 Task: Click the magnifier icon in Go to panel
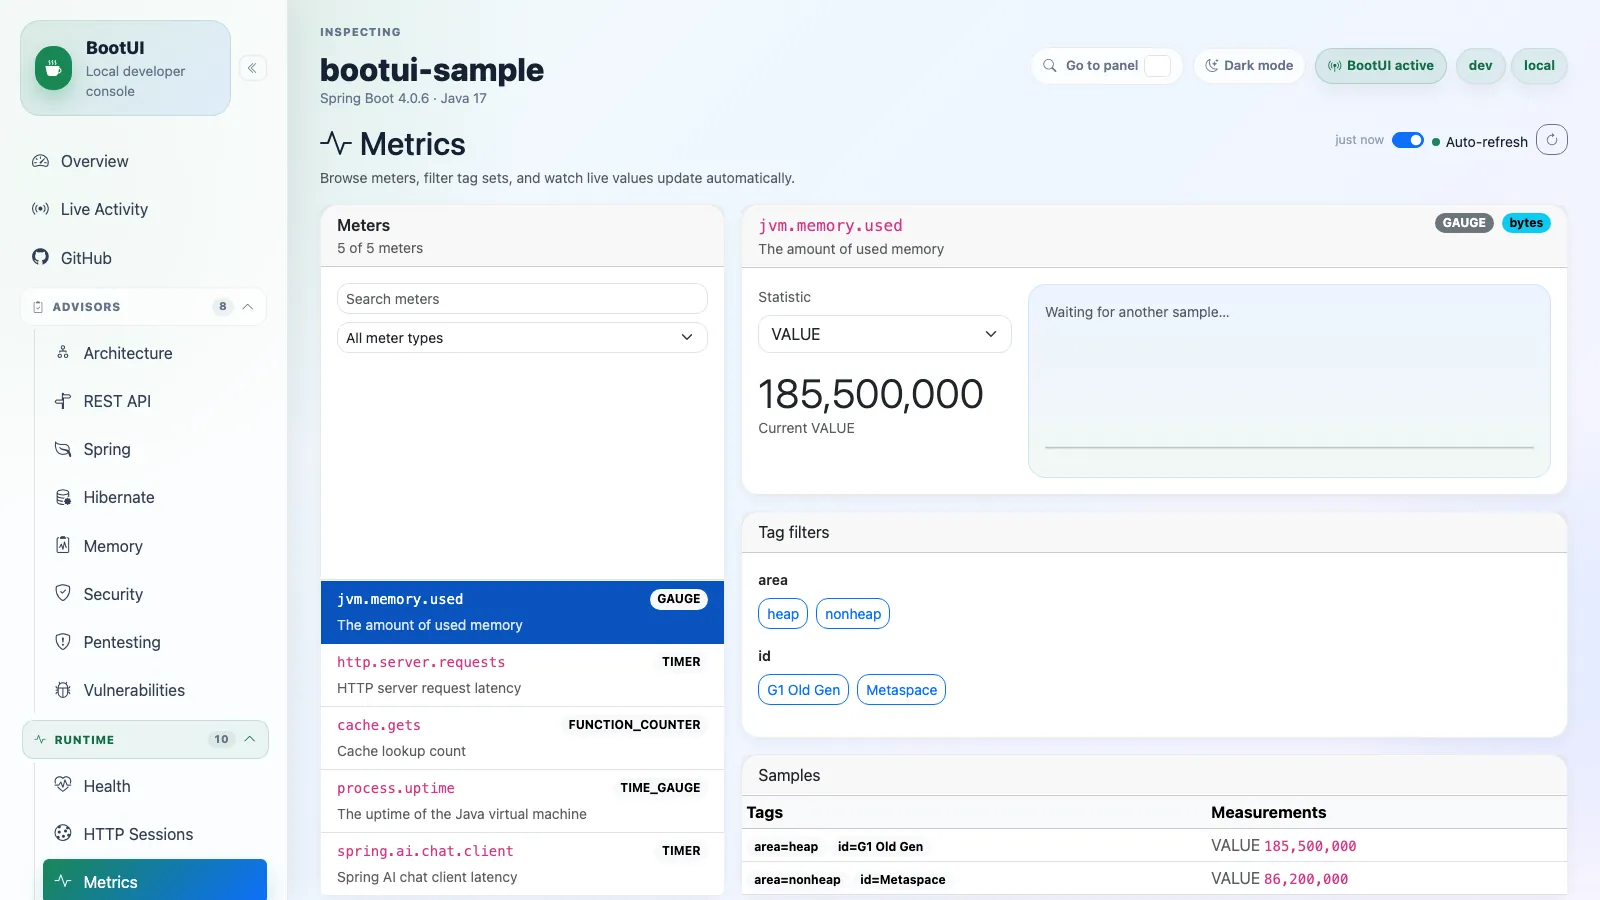(x=1050, y=65)
